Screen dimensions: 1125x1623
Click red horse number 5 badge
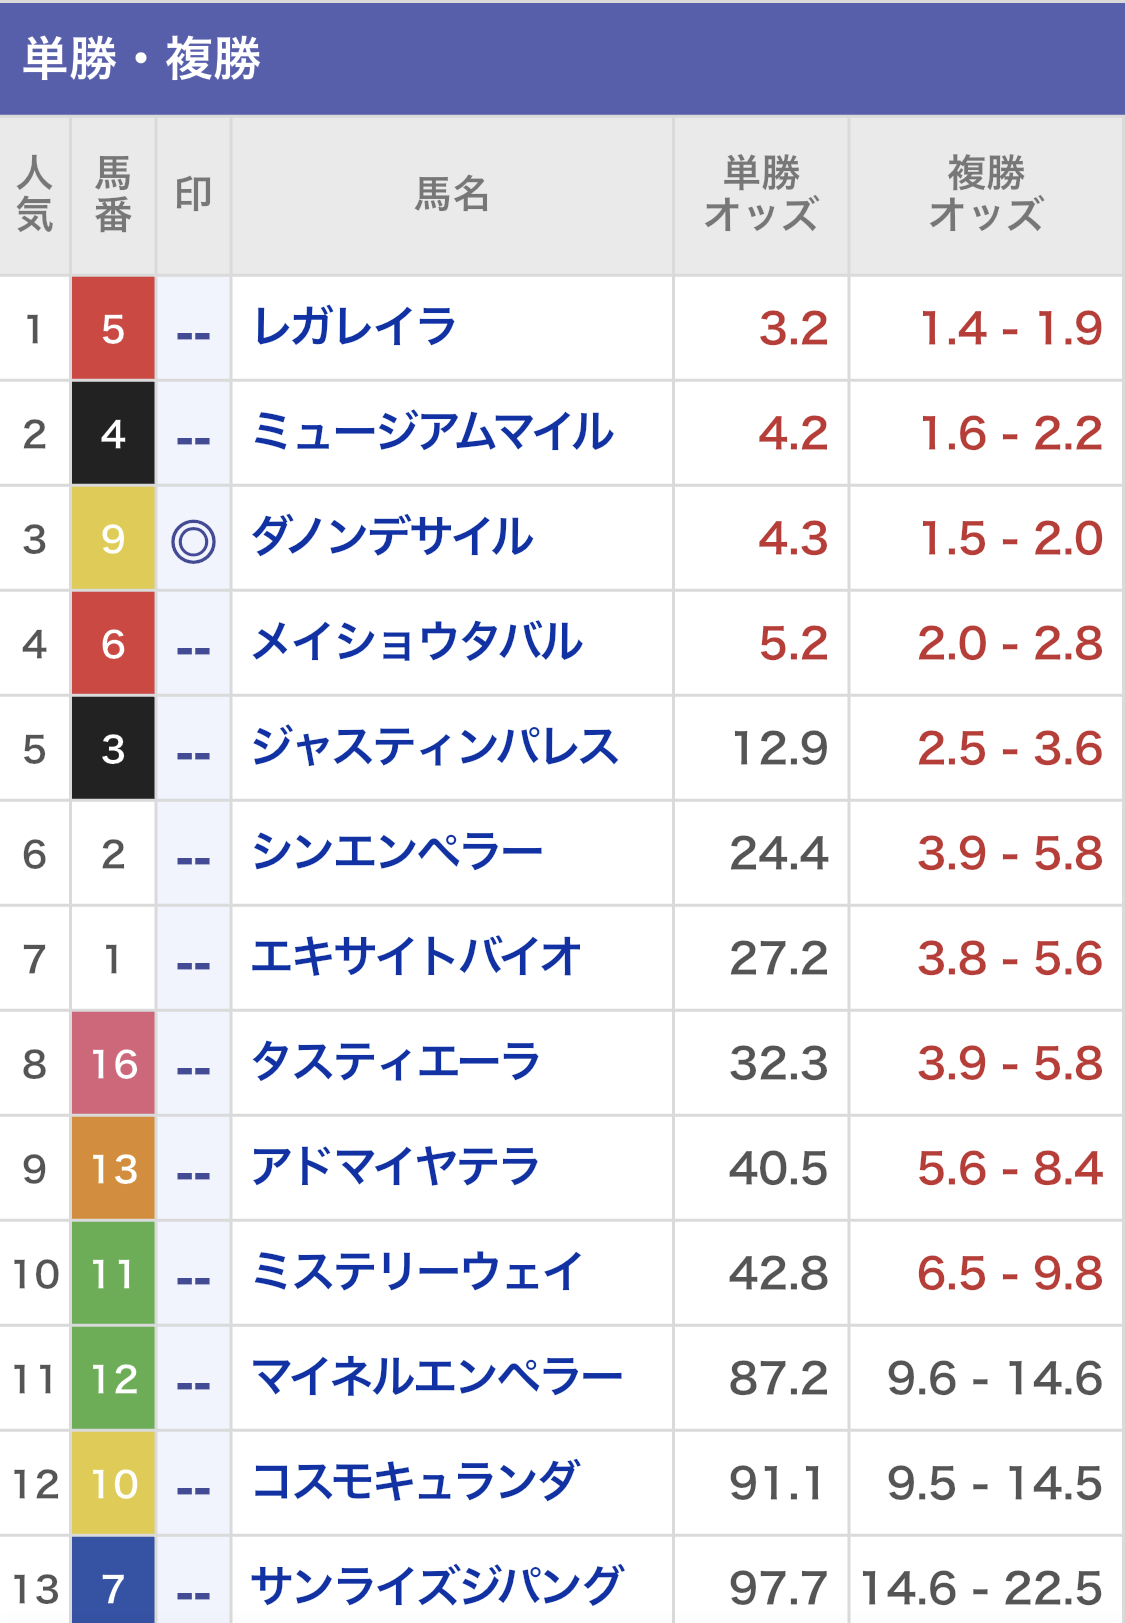[x=113, y=329]
